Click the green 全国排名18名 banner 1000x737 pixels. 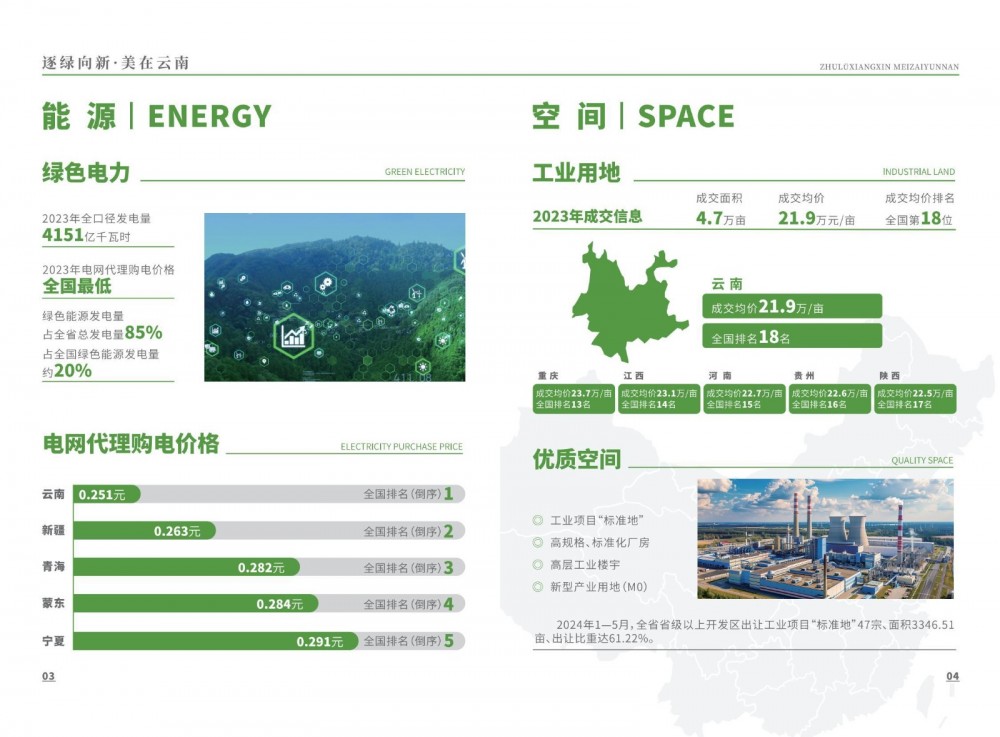[x=792, y=337]
